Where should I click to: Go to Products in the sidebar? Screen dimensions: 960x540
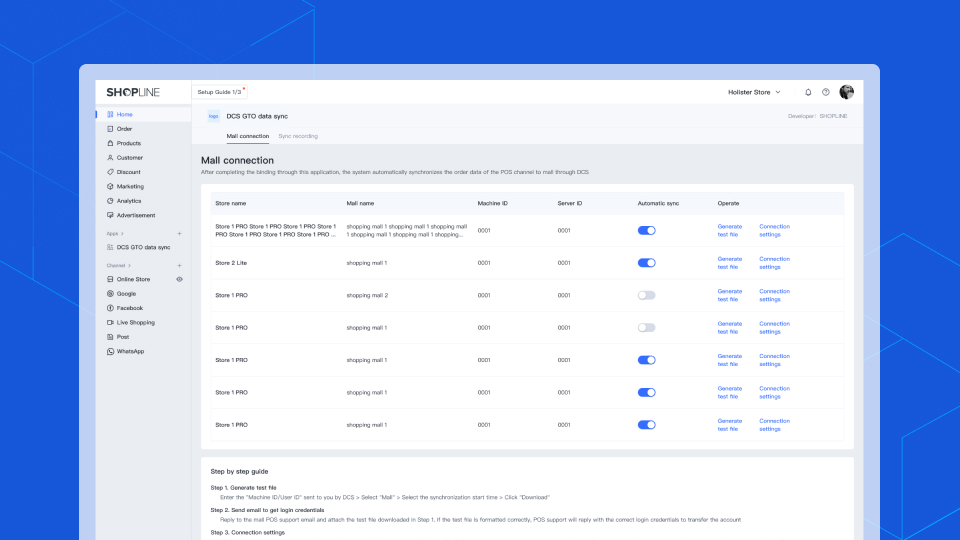128,143
